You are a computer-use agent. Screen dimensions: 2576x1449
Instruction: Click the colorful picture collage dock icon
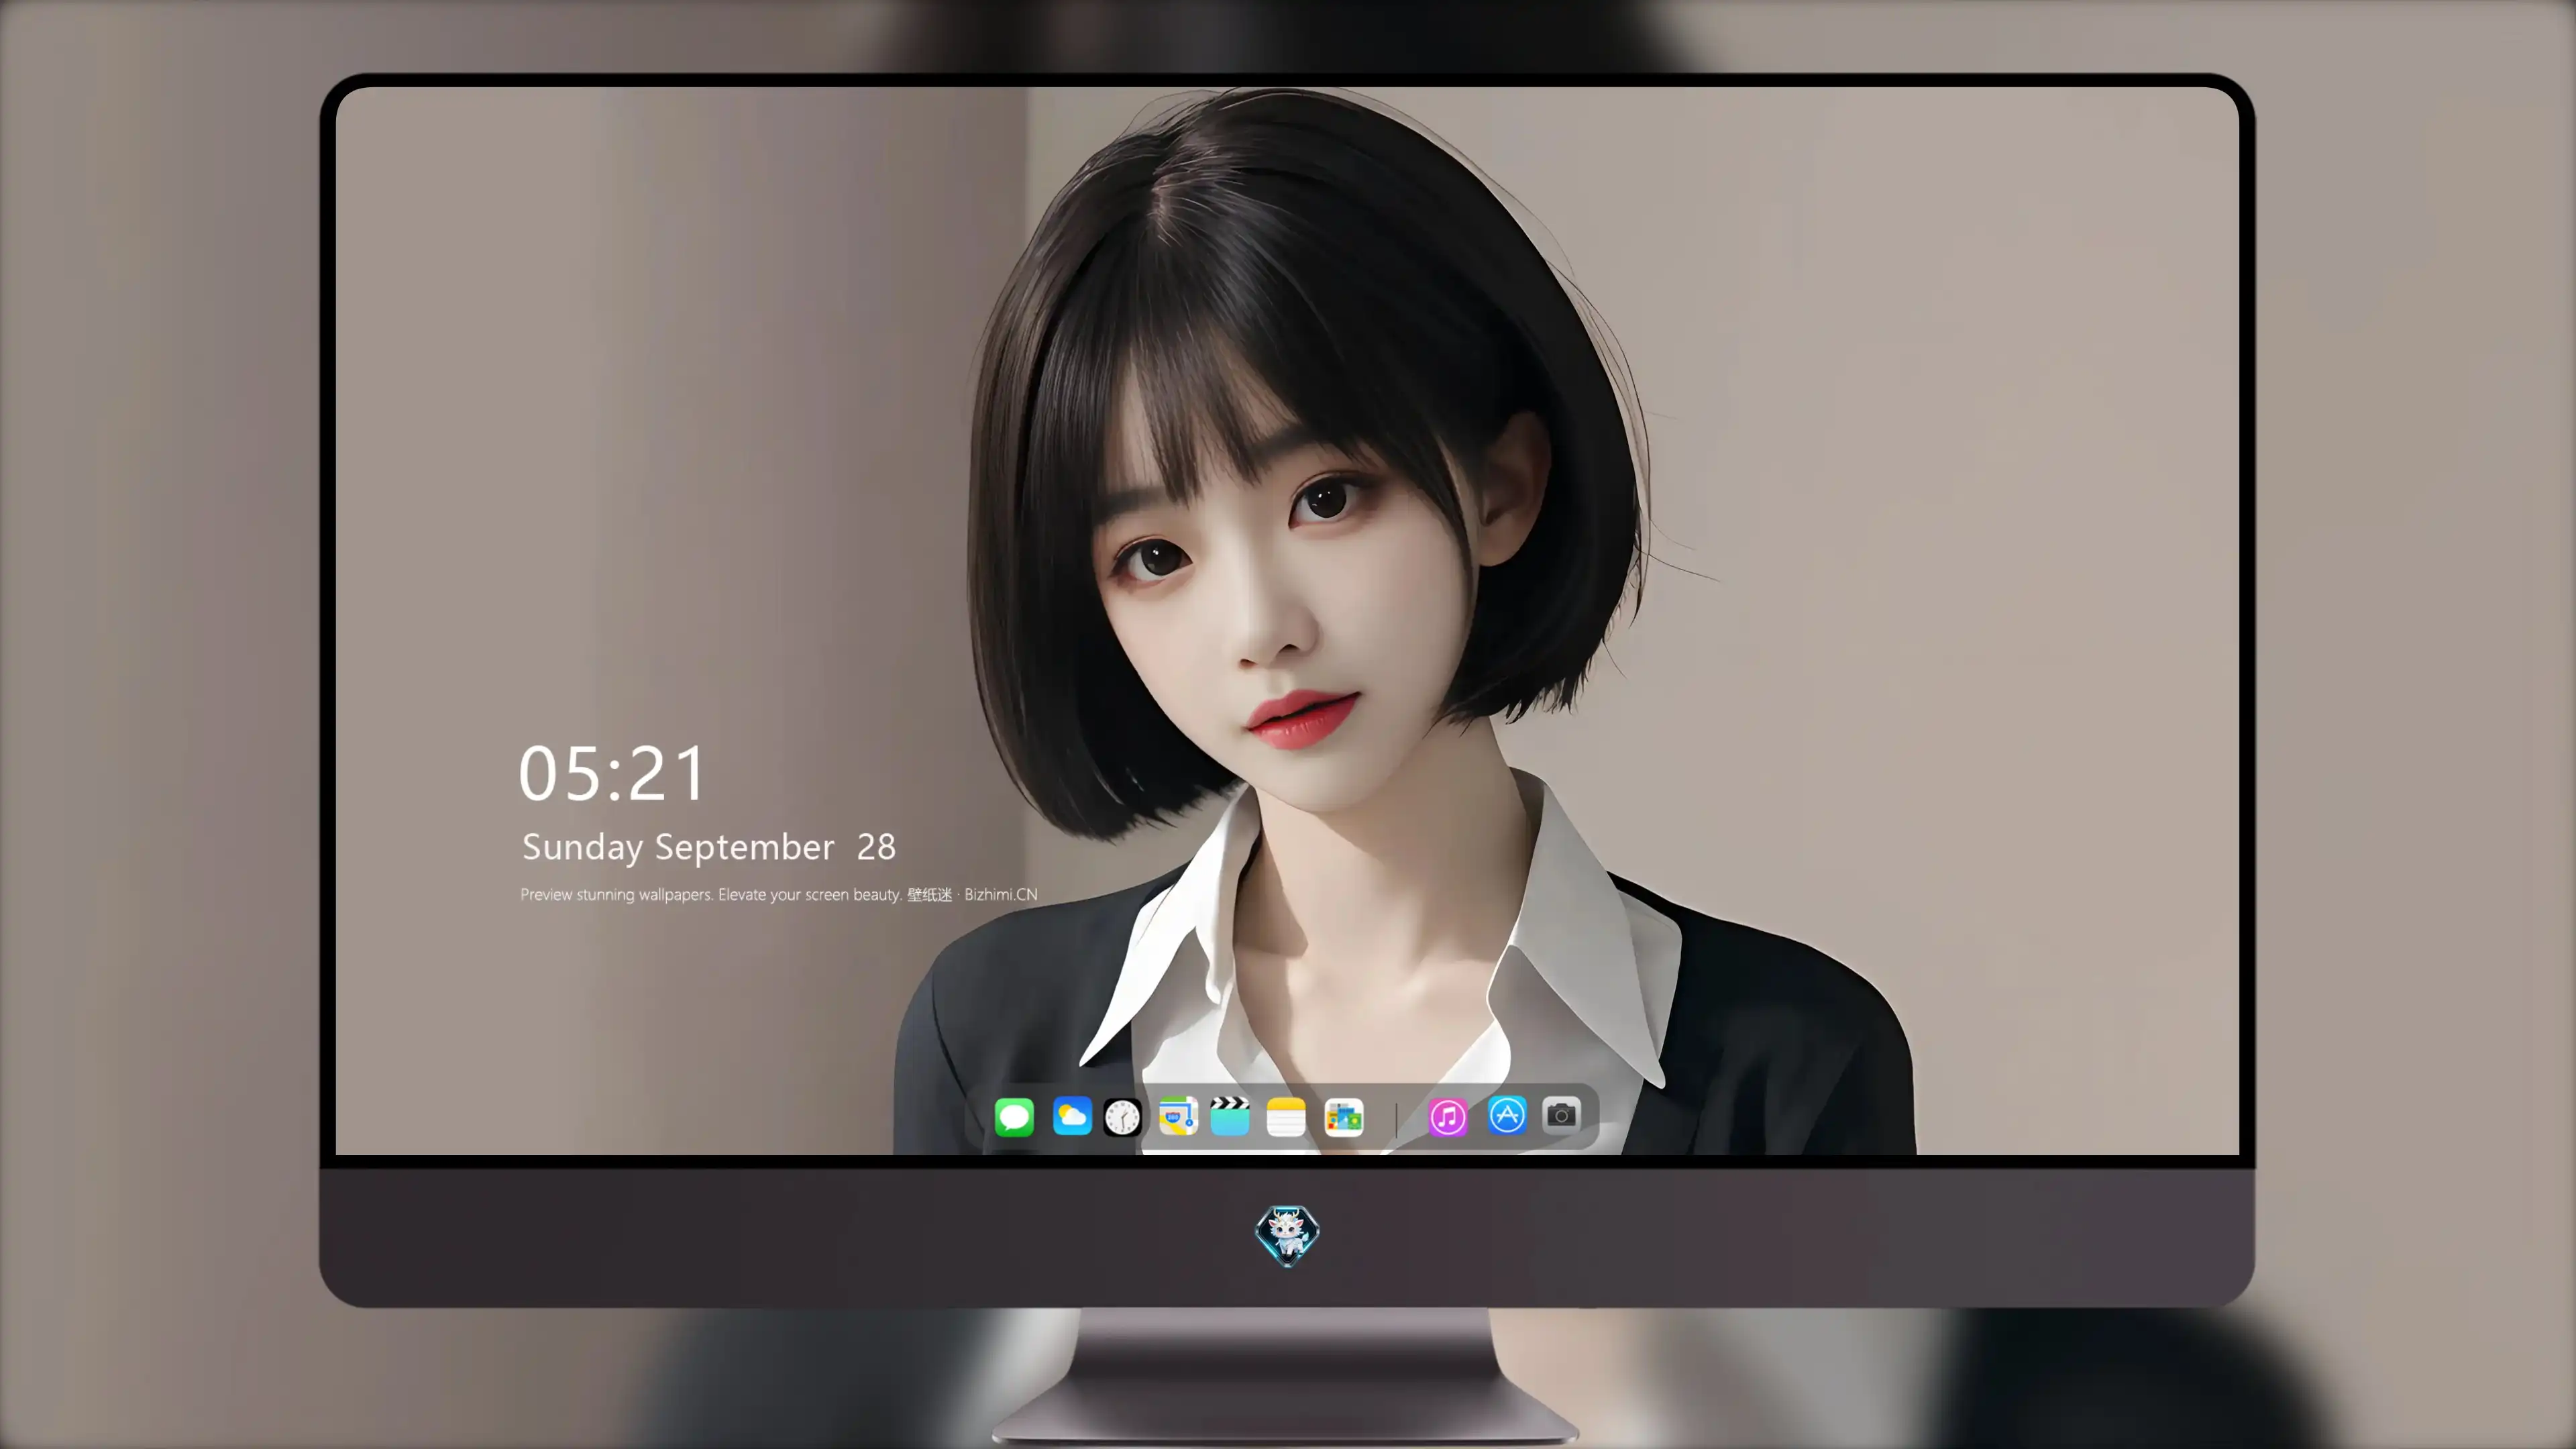point(1344,1117)
